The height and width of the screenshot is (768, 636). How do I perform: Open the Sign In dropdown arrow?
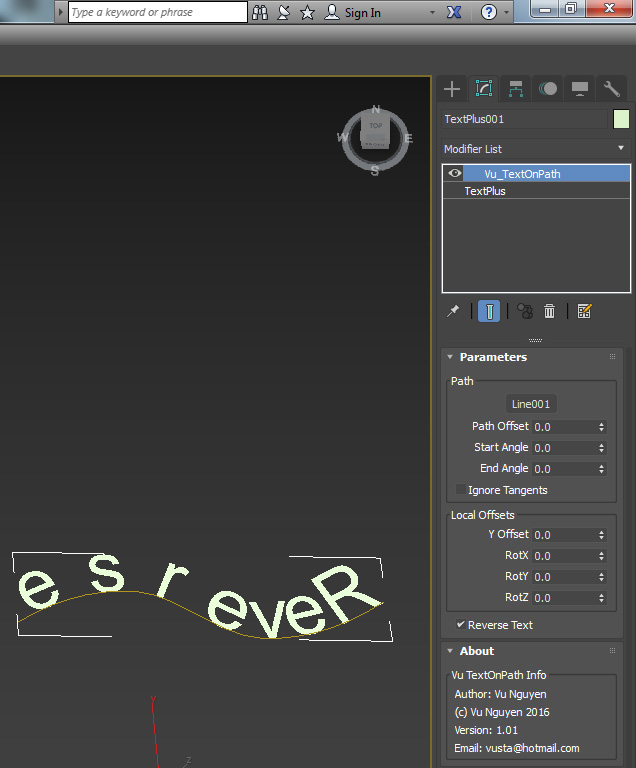(432, 12)
